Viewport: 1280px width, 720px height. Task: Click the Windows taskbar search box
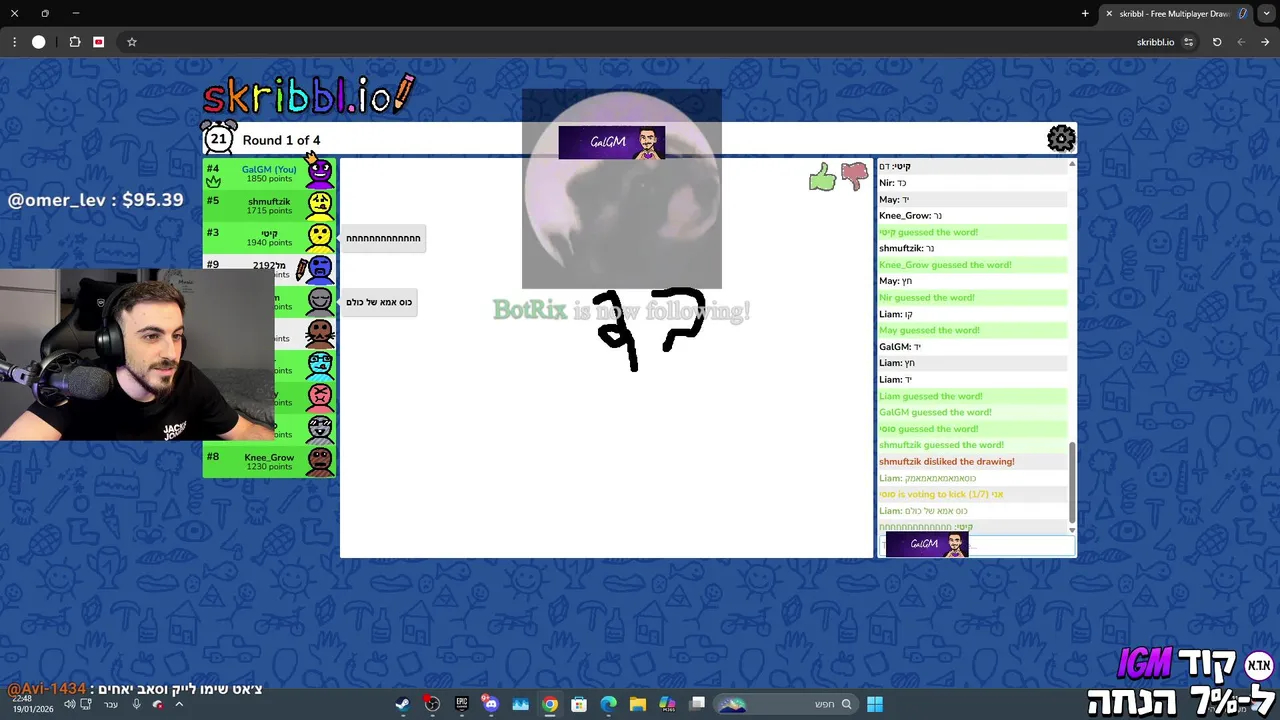785,704
